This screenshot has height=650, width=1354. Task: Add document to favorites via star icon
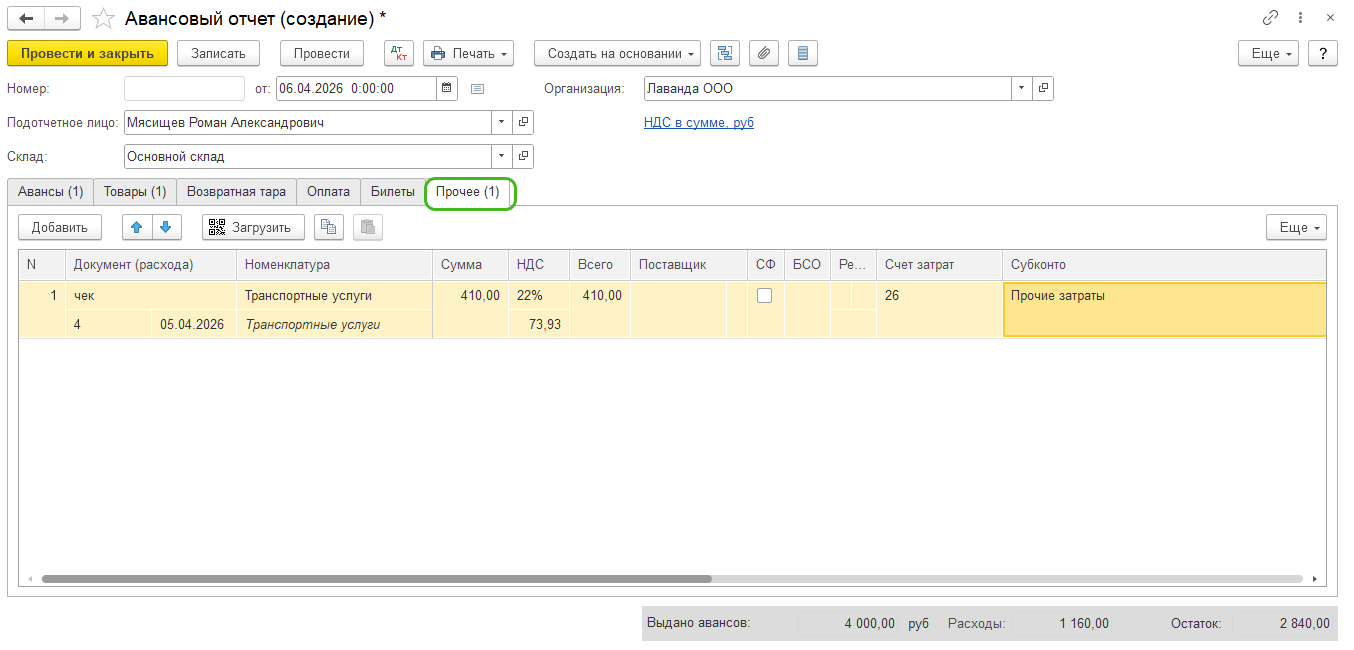click(102, 18)
